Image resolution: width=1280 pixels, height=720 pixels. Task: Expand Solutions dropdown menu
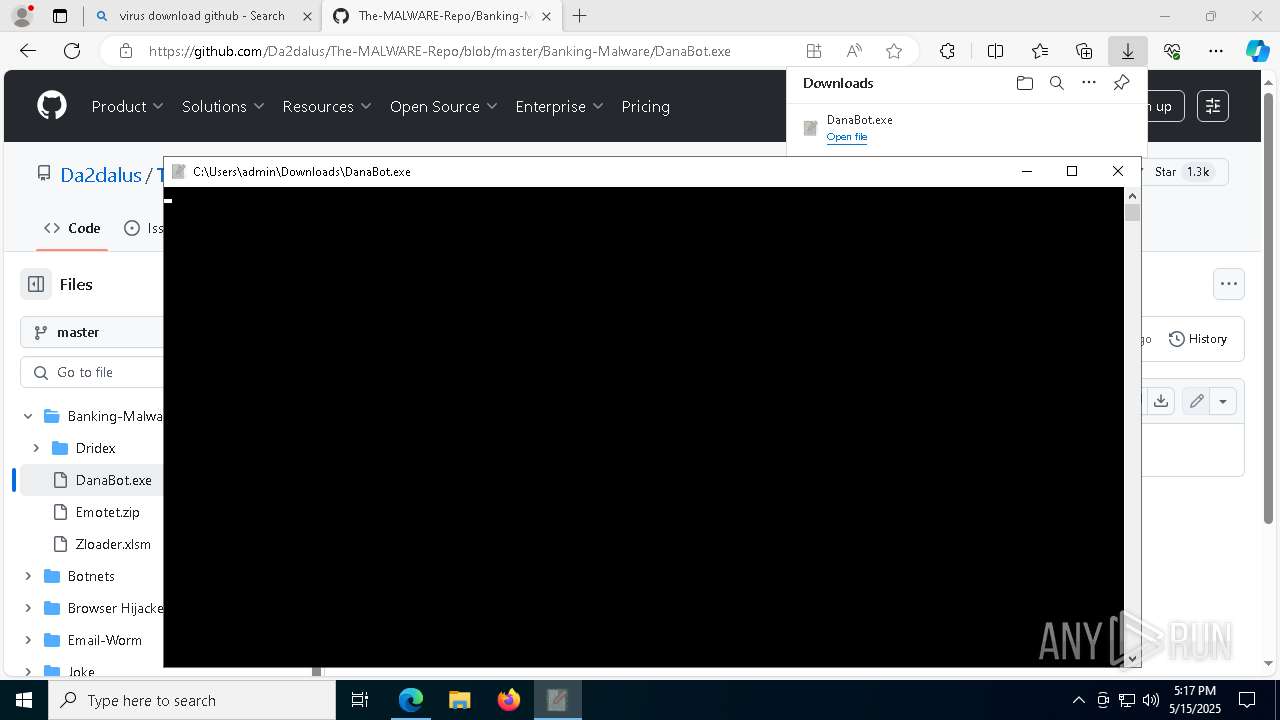point(223,106)
